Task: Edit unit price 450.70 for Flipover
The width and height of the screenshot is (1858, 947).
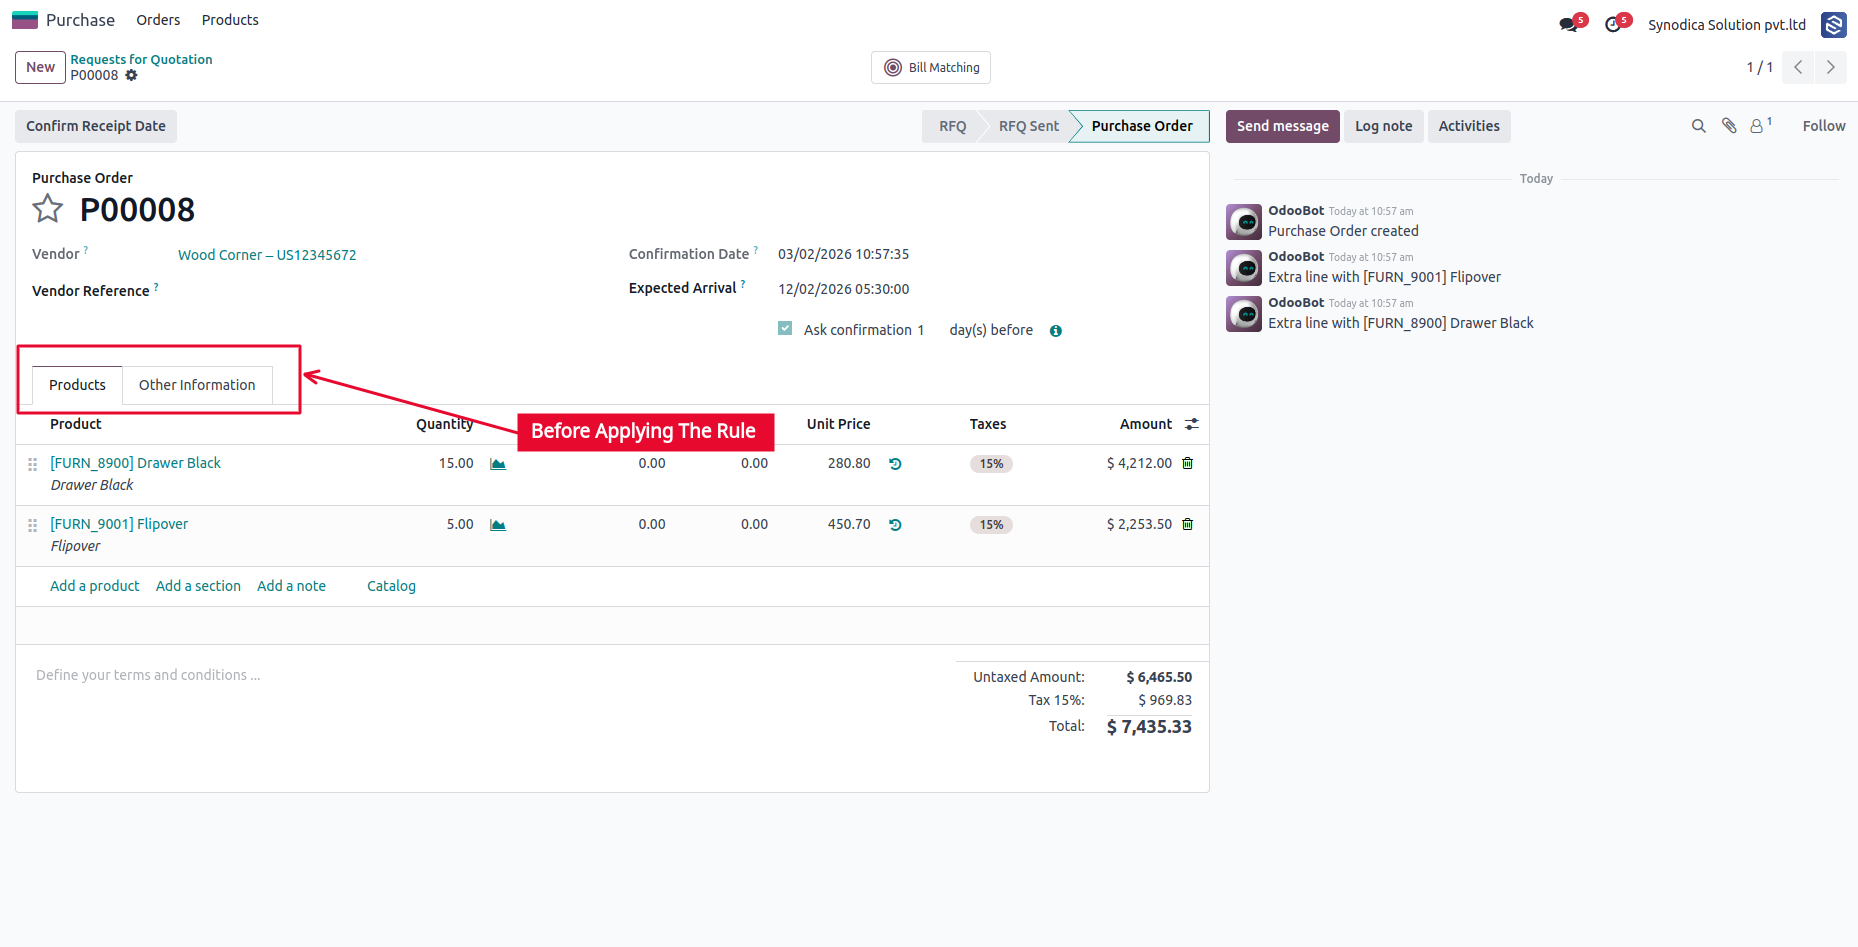Action: click(849, 524)
